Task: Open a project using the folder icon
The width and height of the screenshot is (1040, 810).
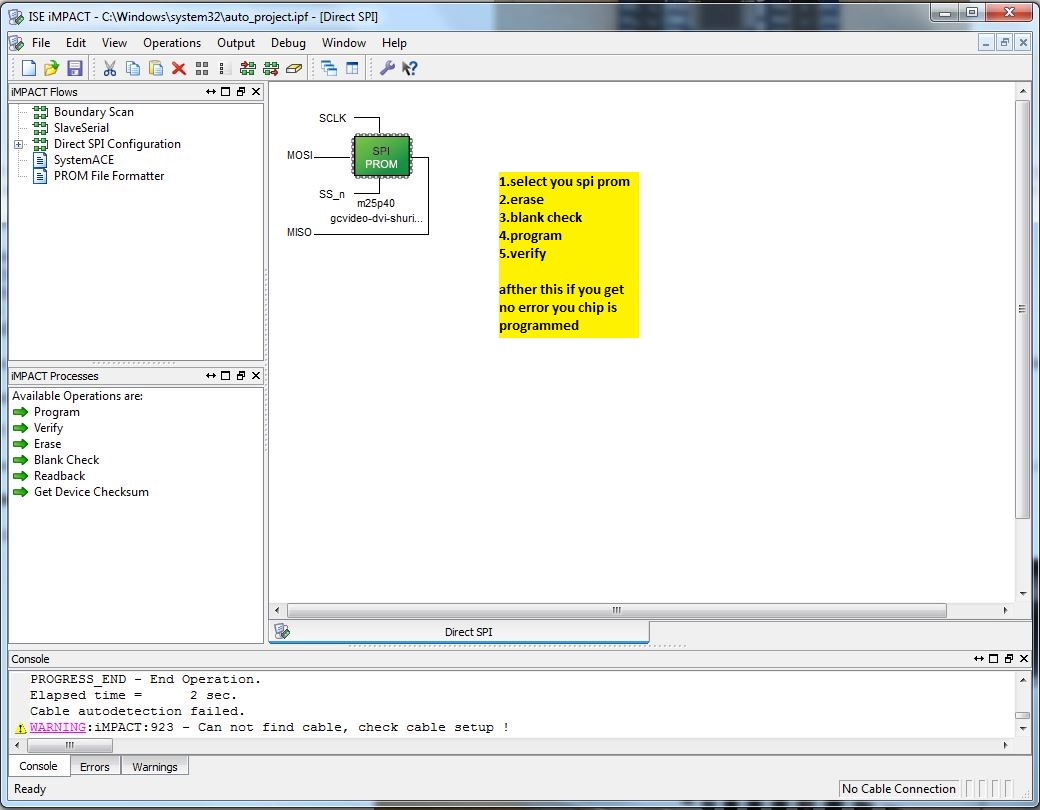Action: pos(51,68)
